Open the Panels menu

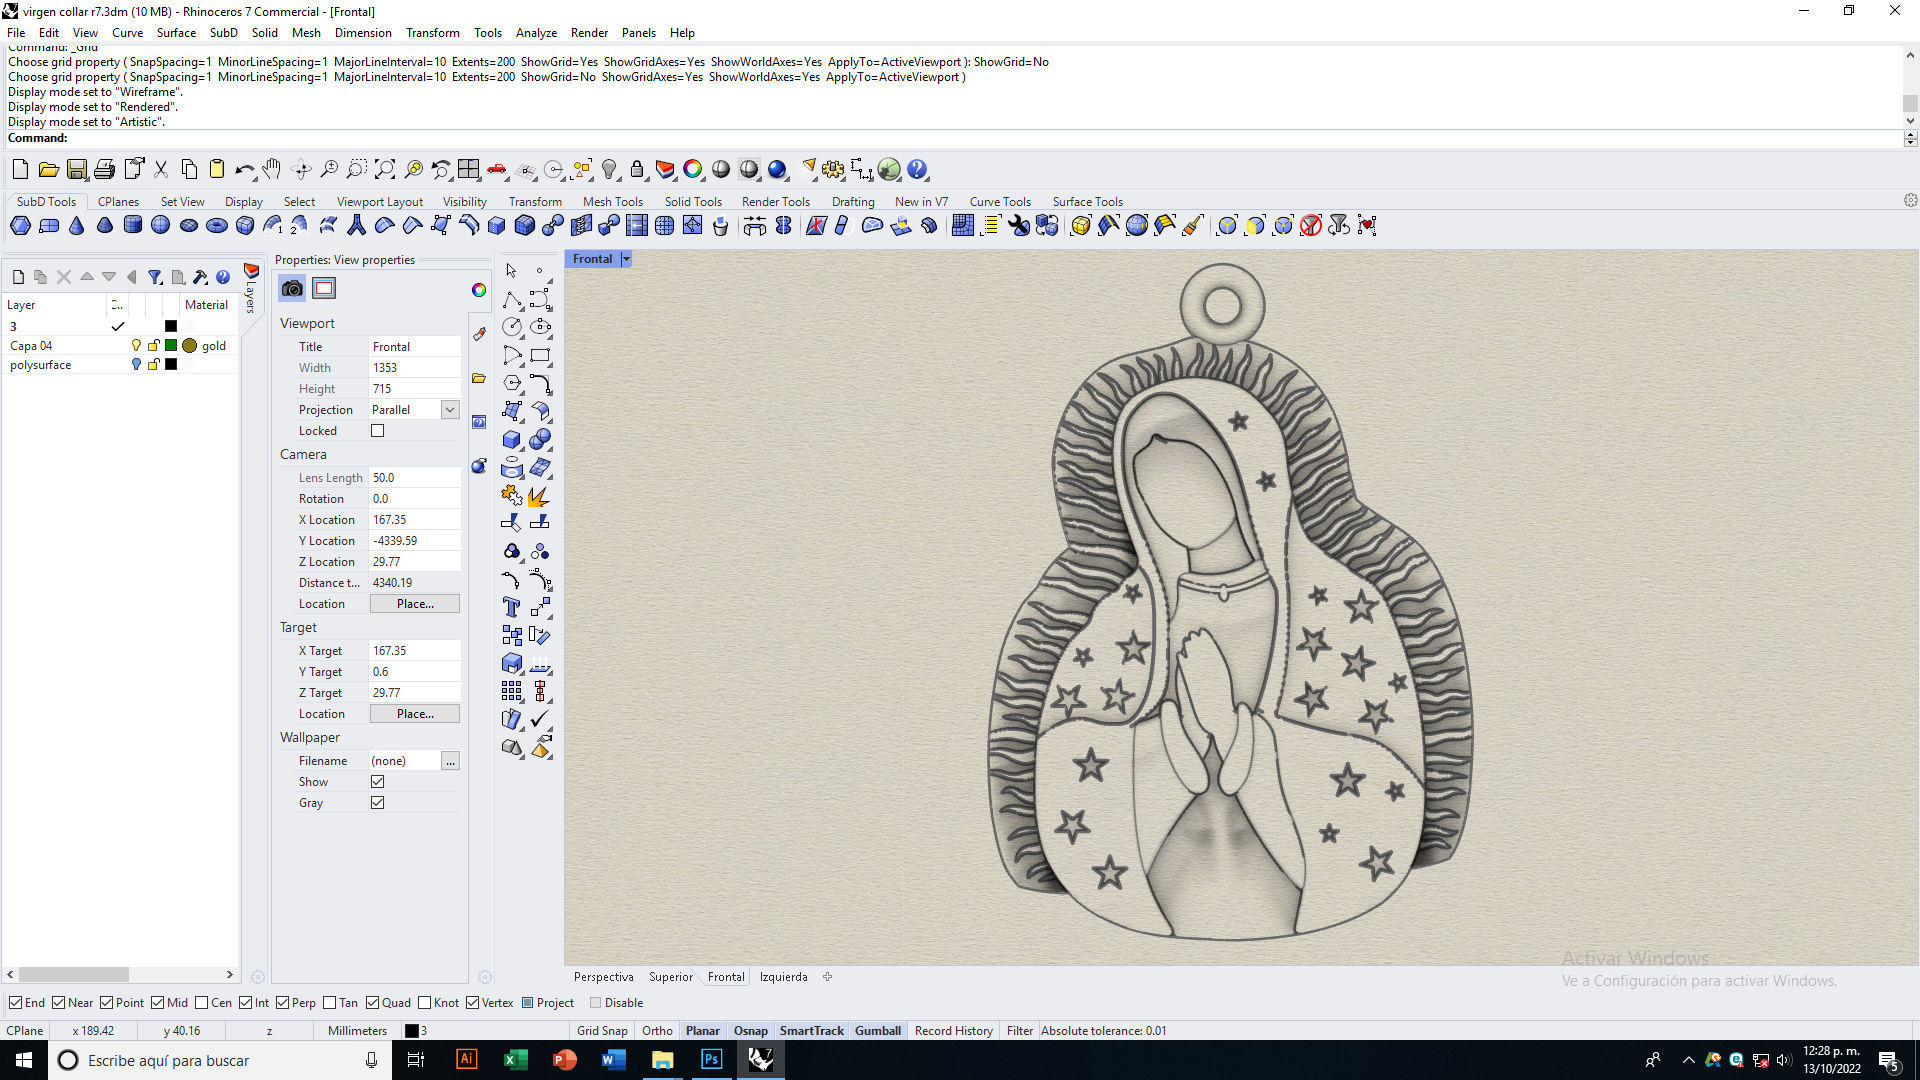click(638, 33)
